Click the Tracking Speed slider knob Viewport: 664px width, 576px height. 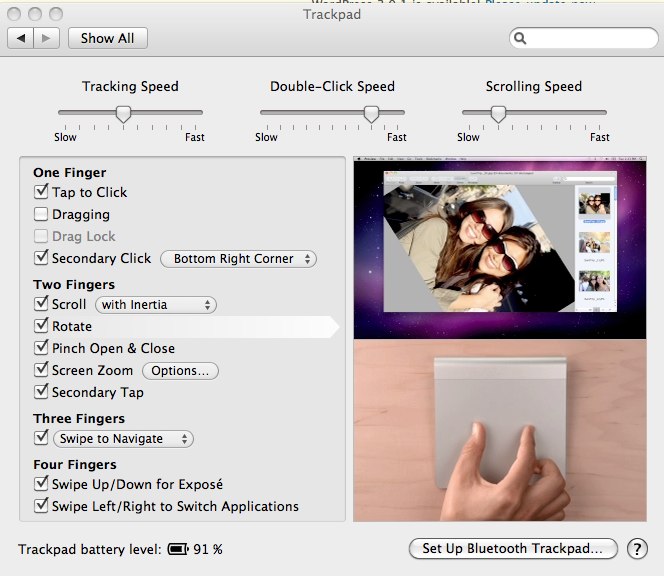coord(123,114)
